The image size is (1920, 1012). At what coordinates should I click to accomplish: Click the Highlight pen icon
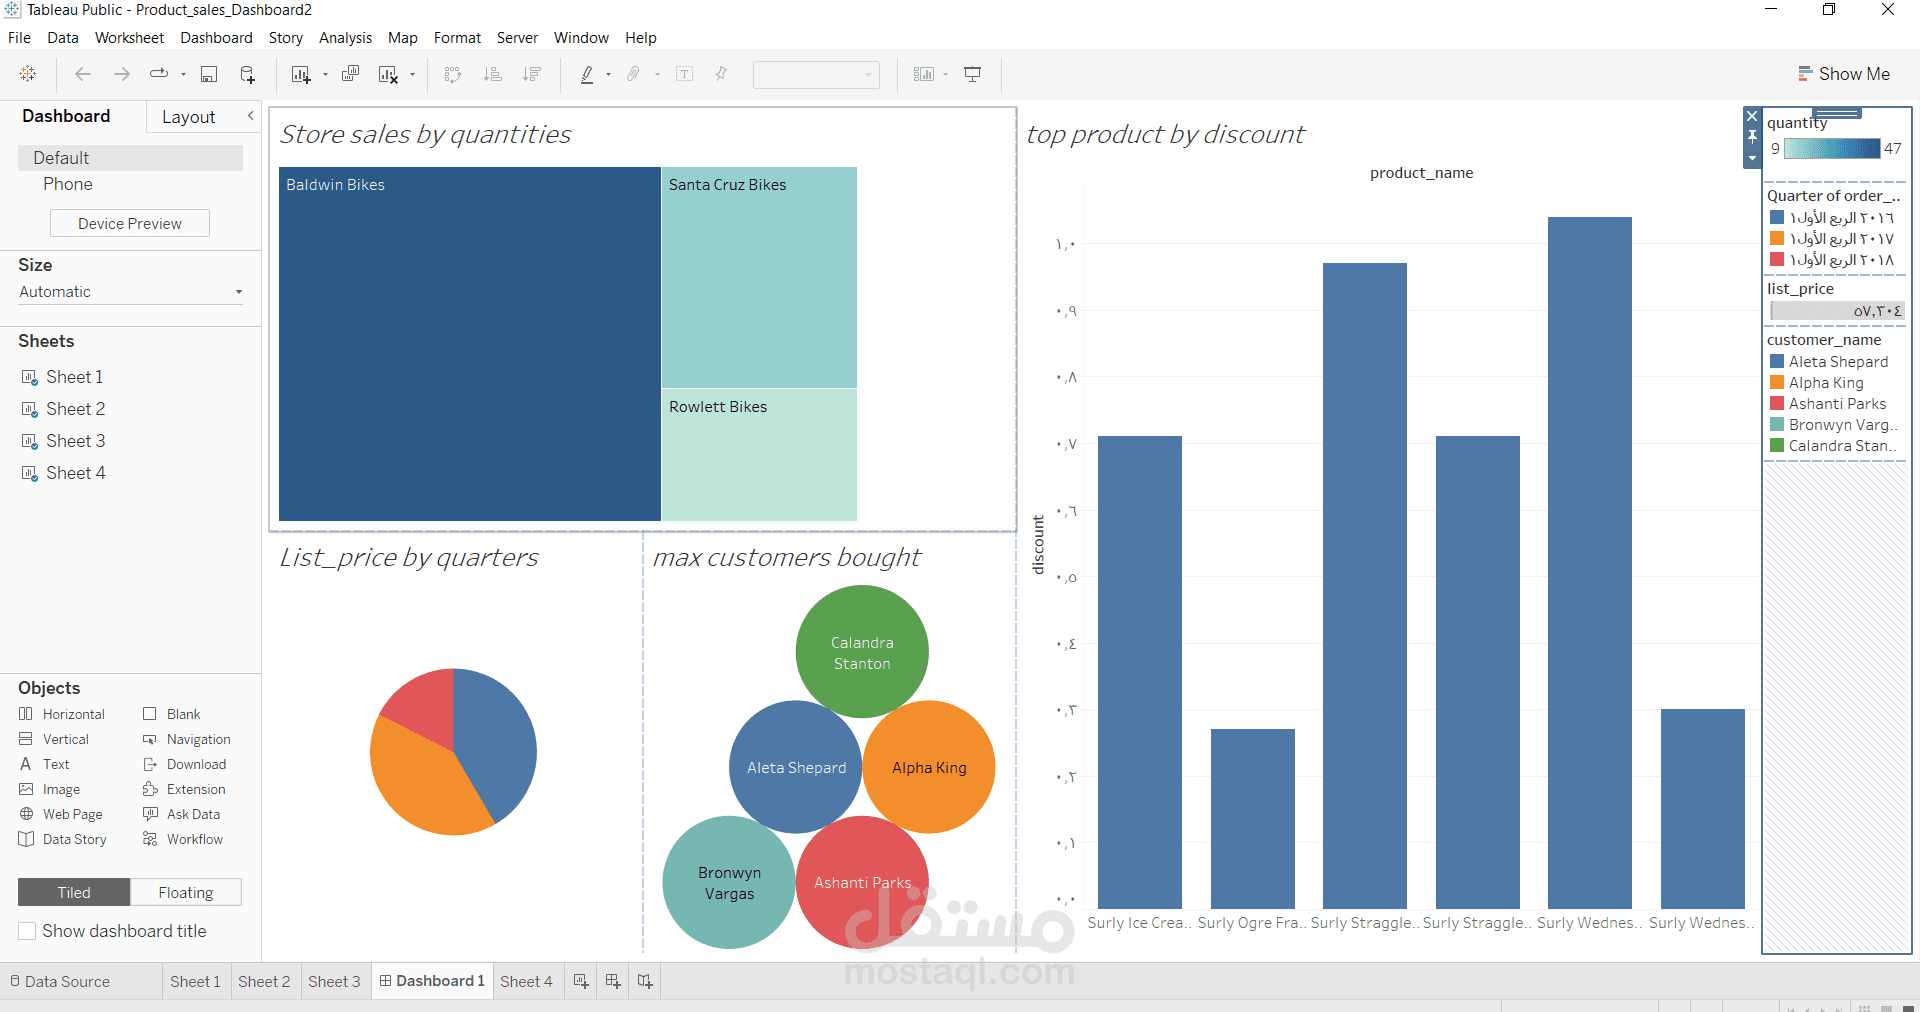click(x=587, y=74)
